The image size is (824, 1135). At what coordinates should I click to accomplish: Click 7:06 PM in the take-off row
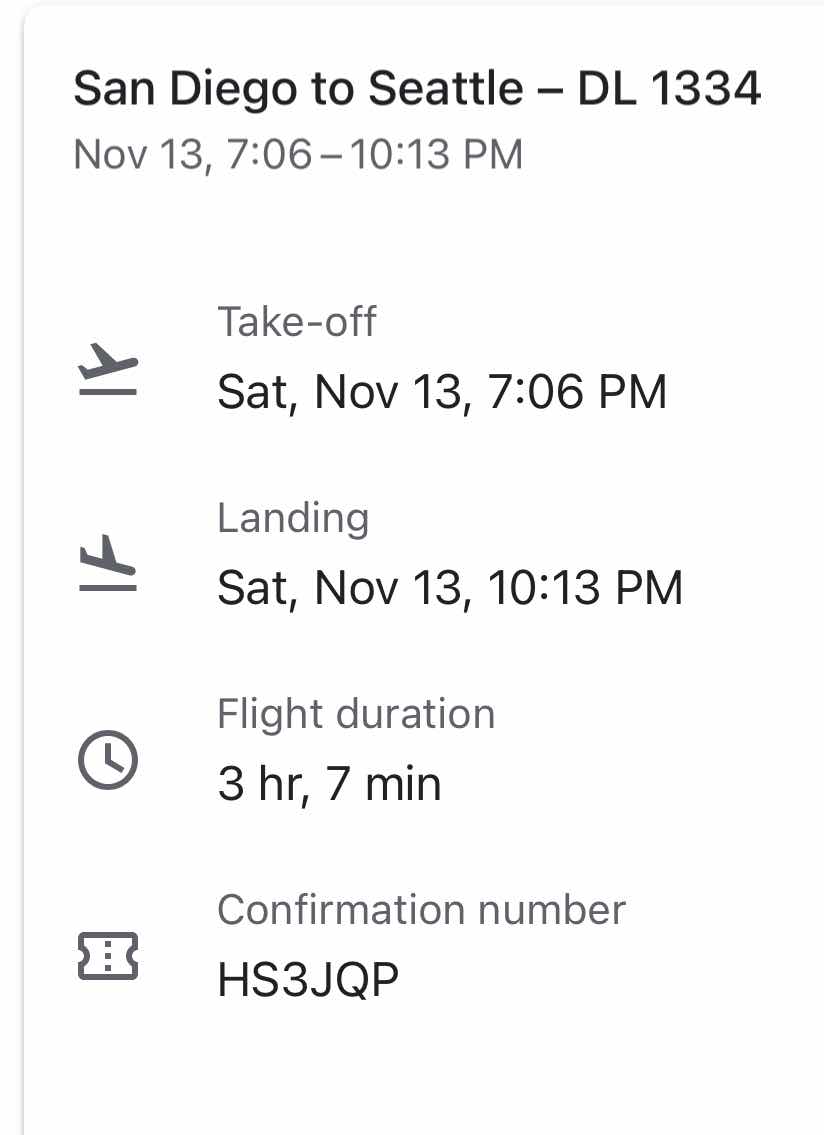pos(576,392)
